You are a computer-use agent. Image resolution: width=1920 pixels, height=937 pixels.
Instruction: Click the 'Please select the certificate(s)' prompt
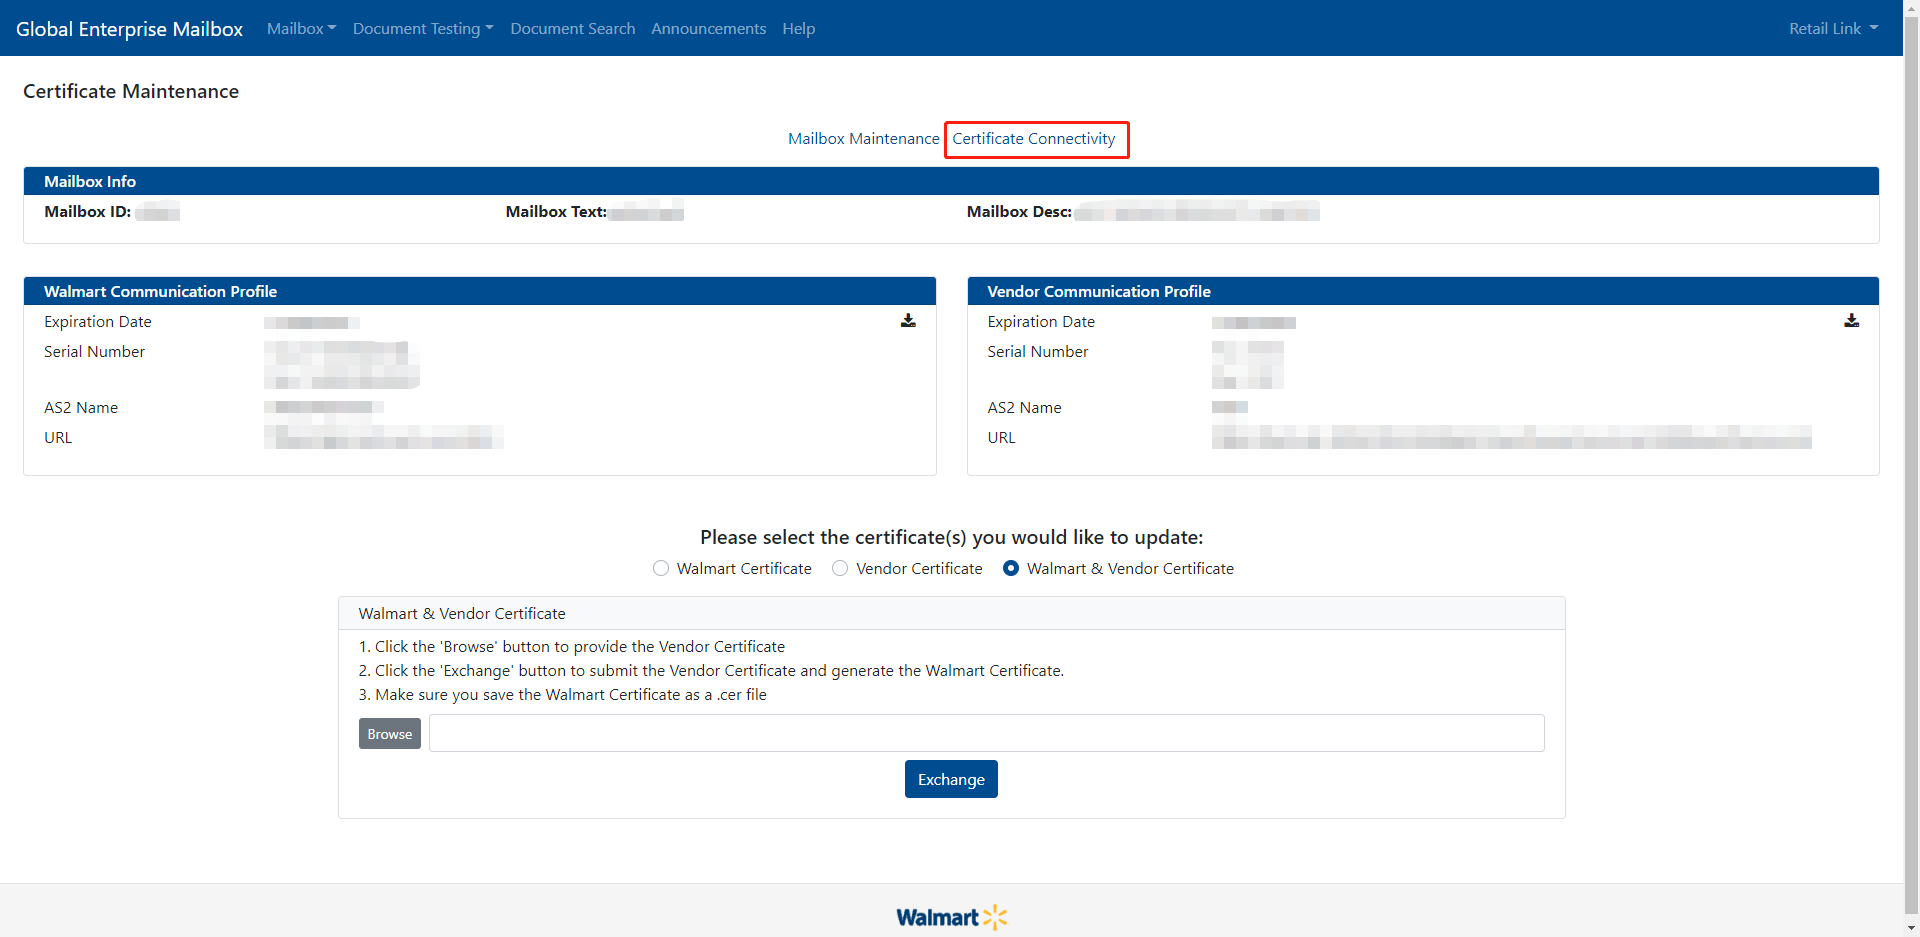[x=952, y=537]
